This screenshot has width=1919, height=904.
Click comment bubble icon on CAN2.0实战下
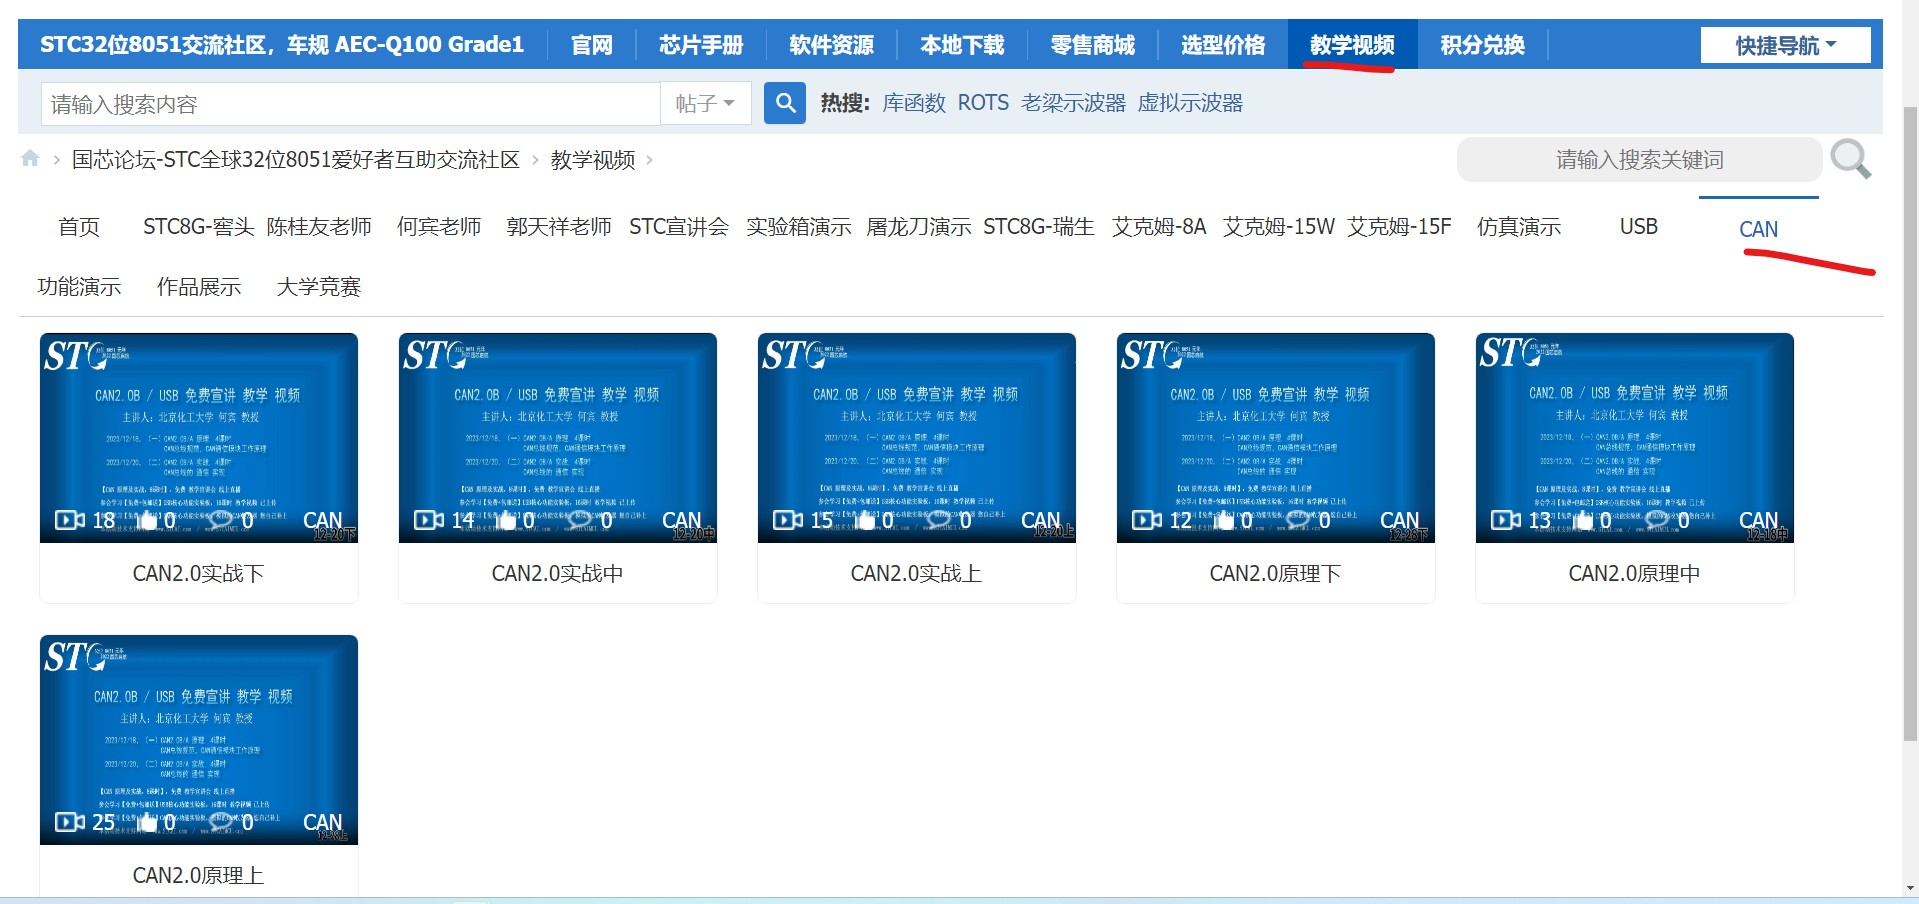tap(220, 520)
